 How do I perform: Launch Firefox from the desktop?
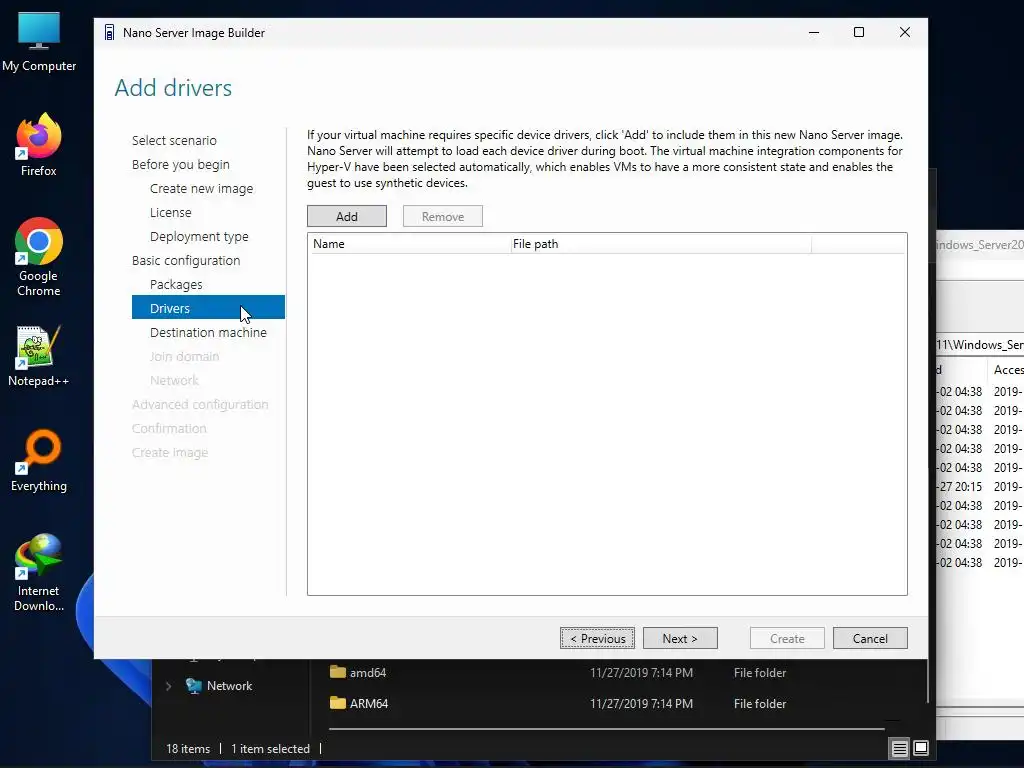(x=39, y=144)
